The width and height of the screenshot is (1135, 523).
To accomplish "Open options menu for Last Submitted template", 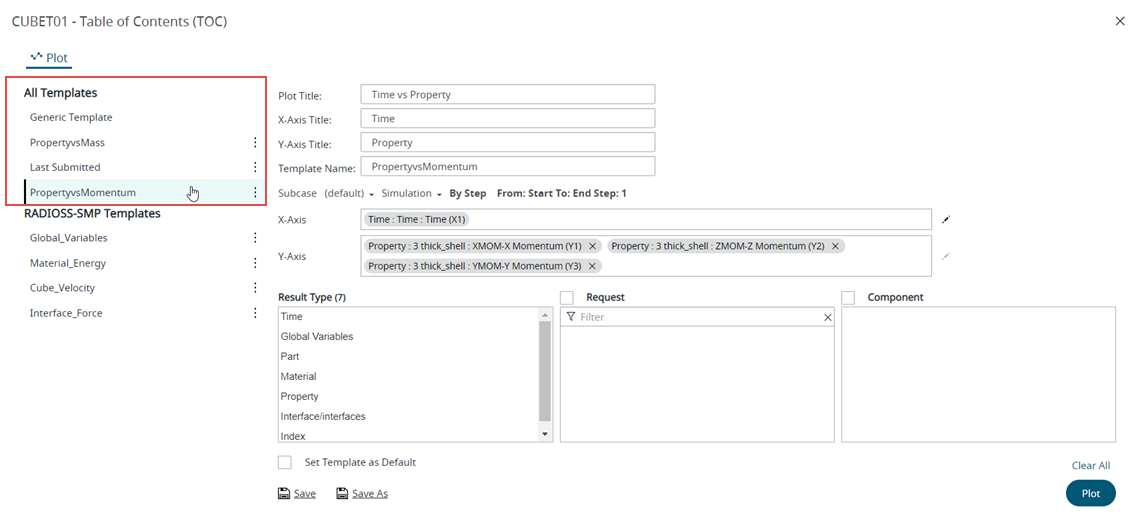I will [x=255, y=168].
